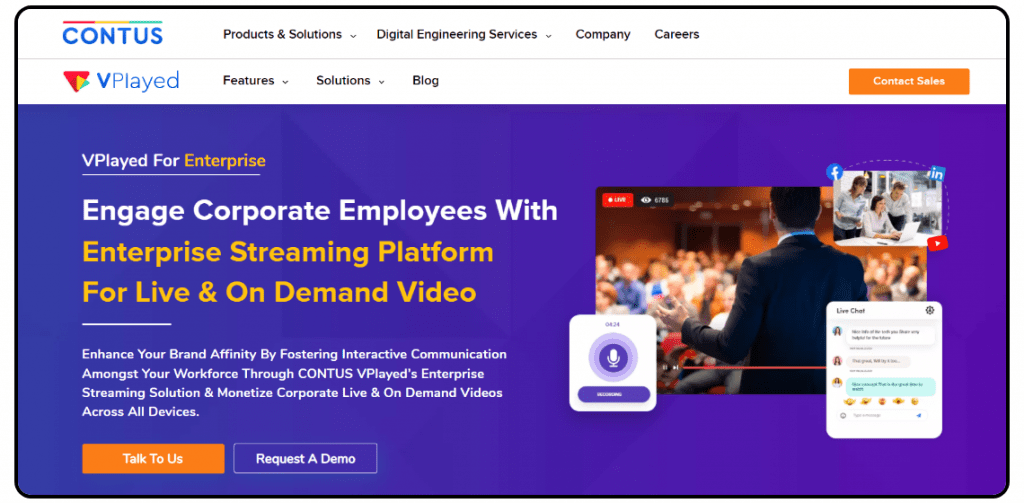Click the VPlayed logo
Image resolution: width=1024 pixels, height=503 pixels.
click(121, 81)
